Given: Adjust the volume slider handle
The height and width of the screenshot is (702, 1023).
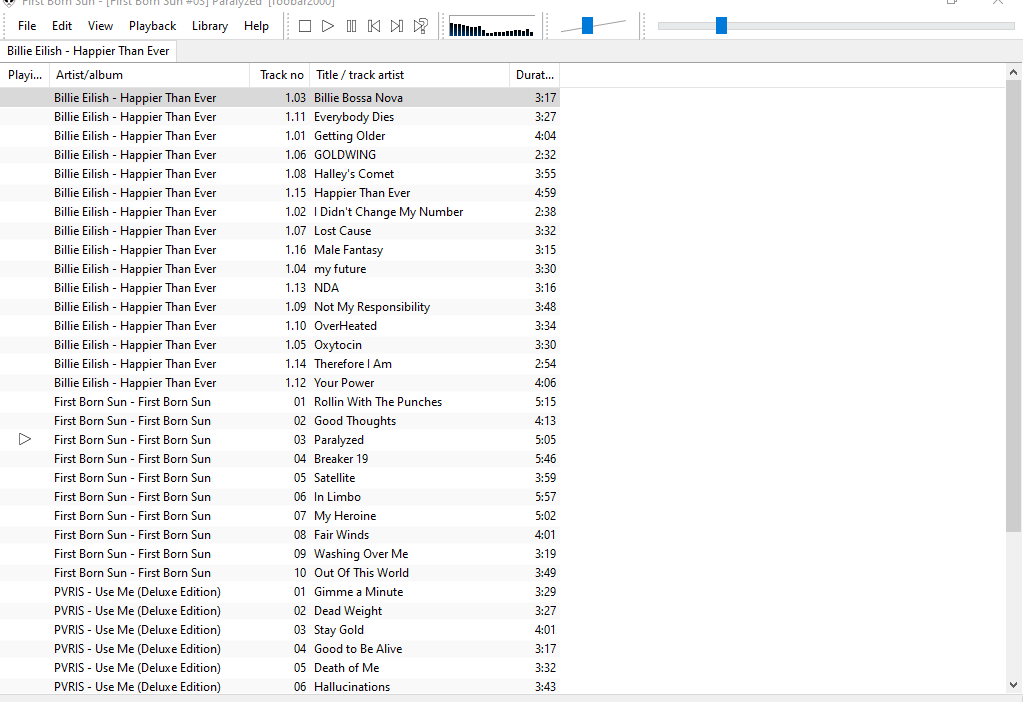Looking at the screenshot, I should coord(587,25).
